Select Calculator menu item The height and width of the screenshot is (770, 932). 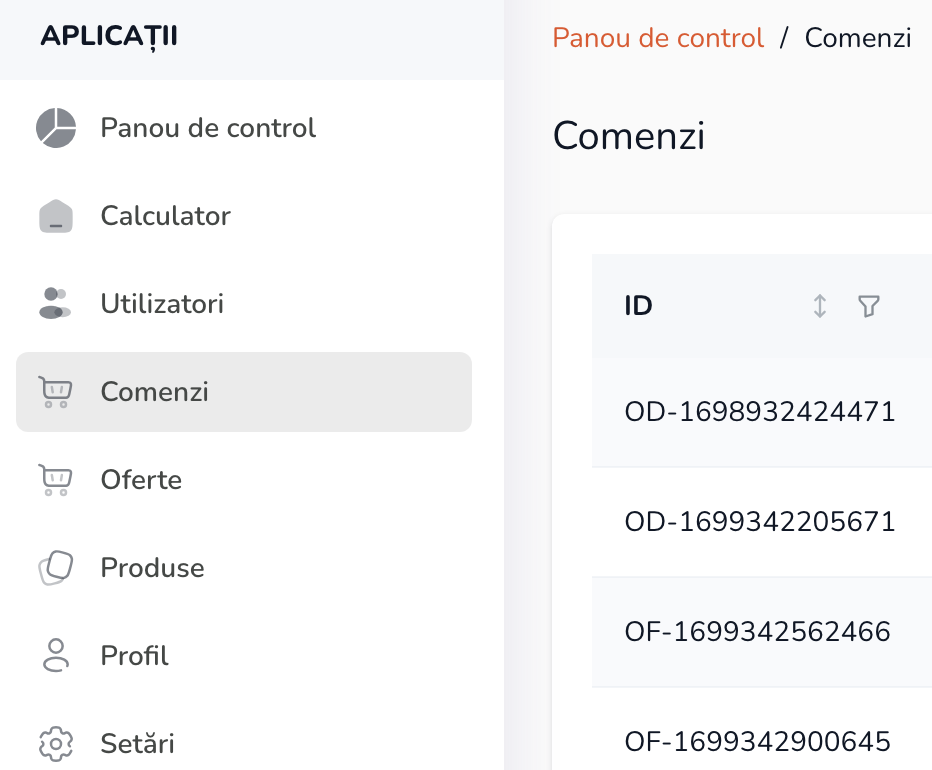point(165,216)
